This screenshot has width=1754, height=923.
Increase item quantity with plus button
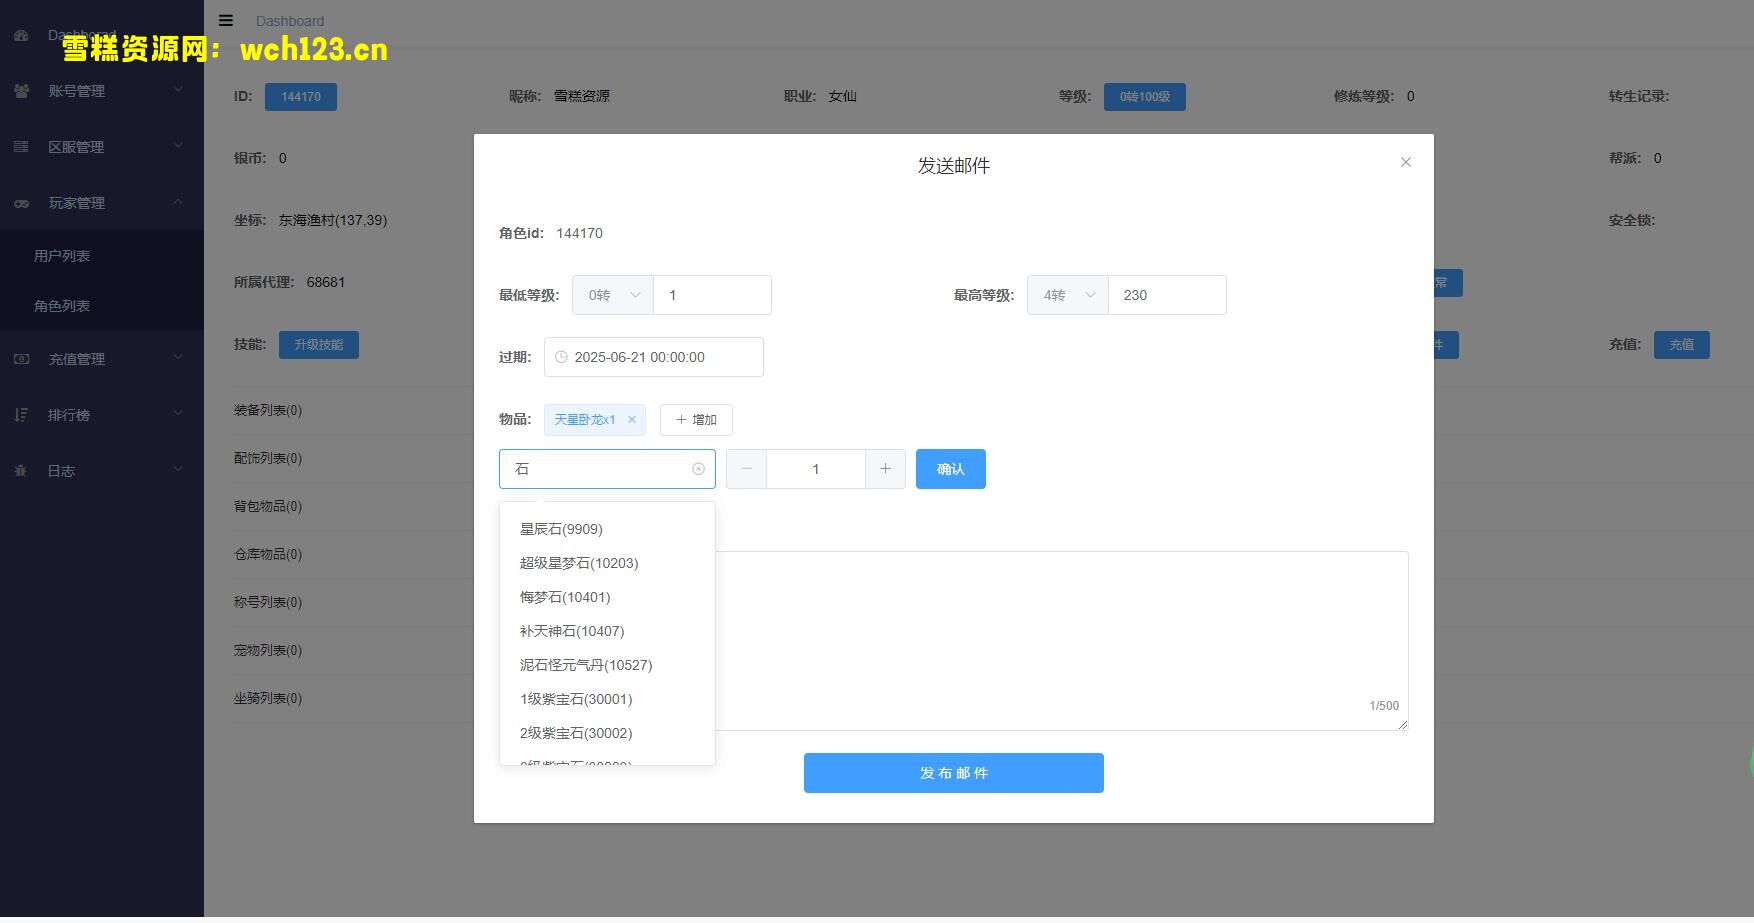pyautogui.click(x=885, y=469)
